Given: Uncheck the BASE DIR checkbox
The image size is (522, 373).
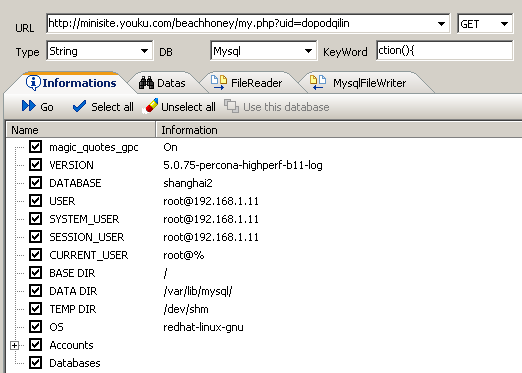Looking at the screenshot, I should tap(35, 273).
